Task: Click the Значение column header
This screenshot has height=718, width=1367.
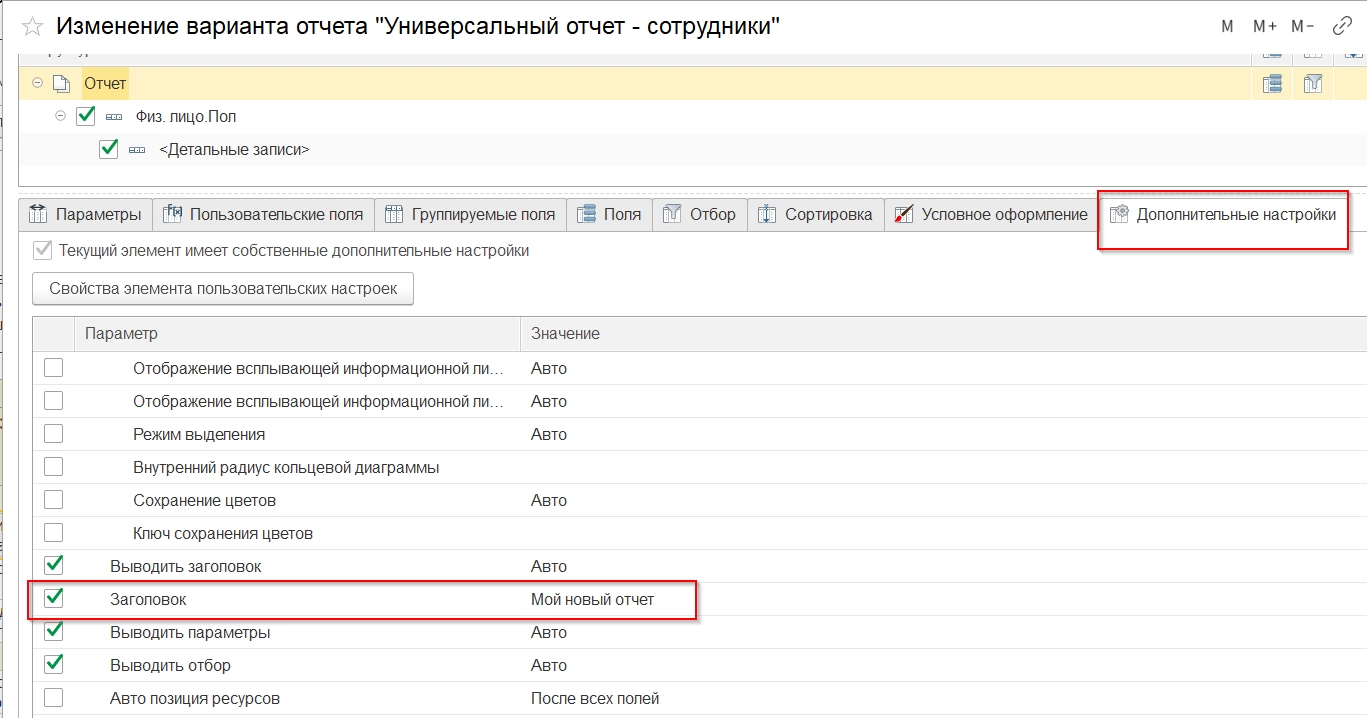Action: pyautogui.click(x=943, y=333)
